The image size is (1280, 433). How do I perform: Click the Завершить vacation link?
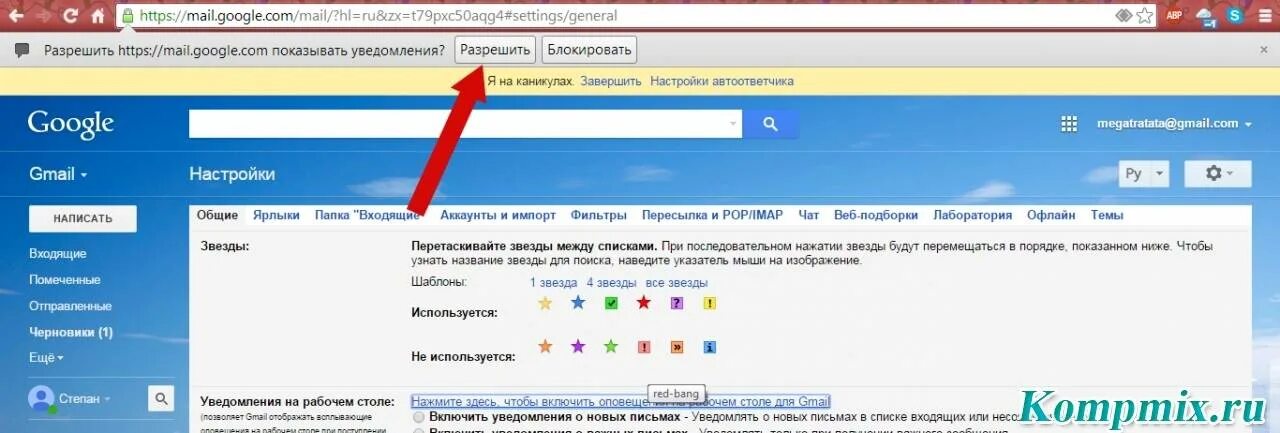point(610,81)
